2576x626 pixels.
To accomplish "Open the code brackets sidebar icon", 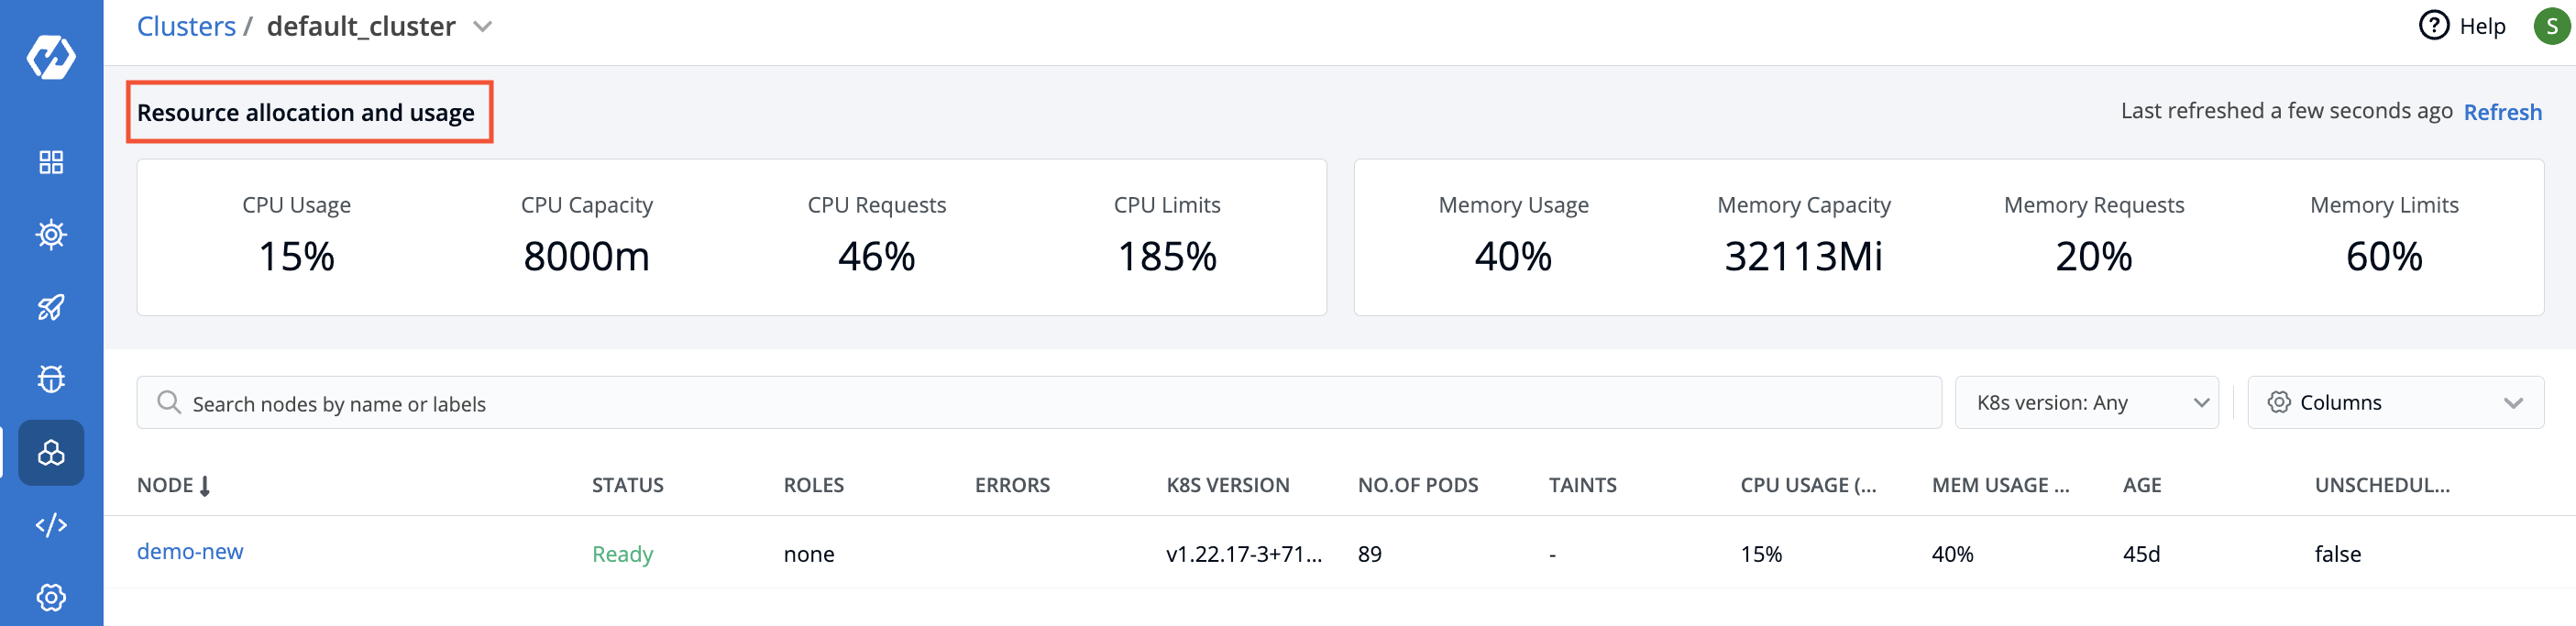I will tap(51, 525).
